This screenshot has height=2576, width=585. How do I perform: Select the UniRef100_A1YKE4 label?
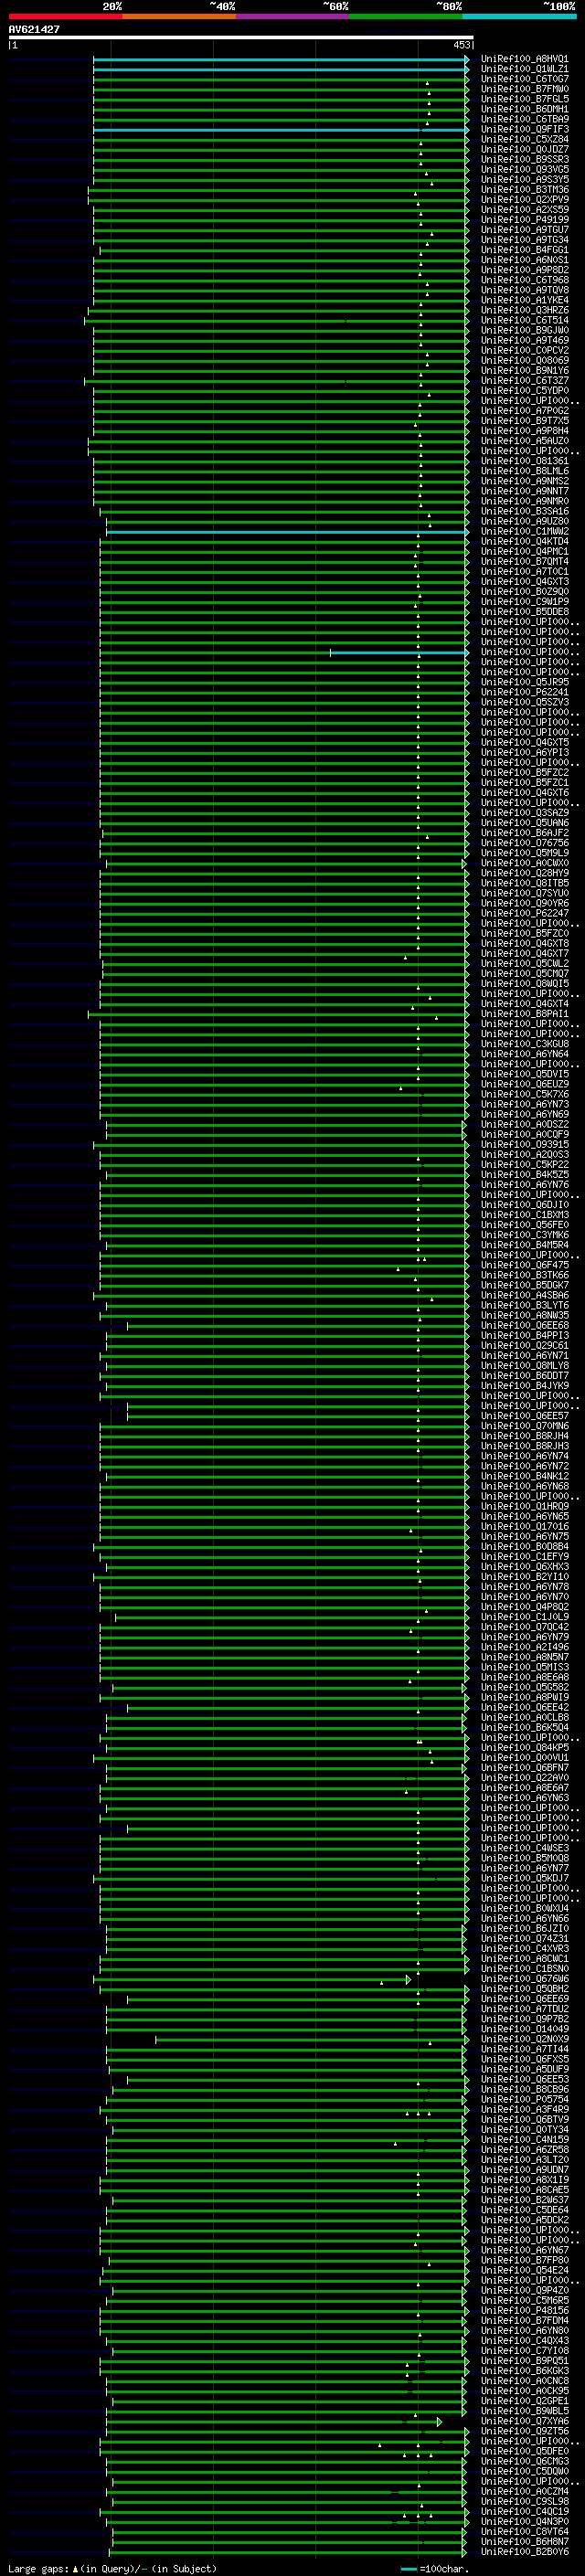click(x=524, y=300)
